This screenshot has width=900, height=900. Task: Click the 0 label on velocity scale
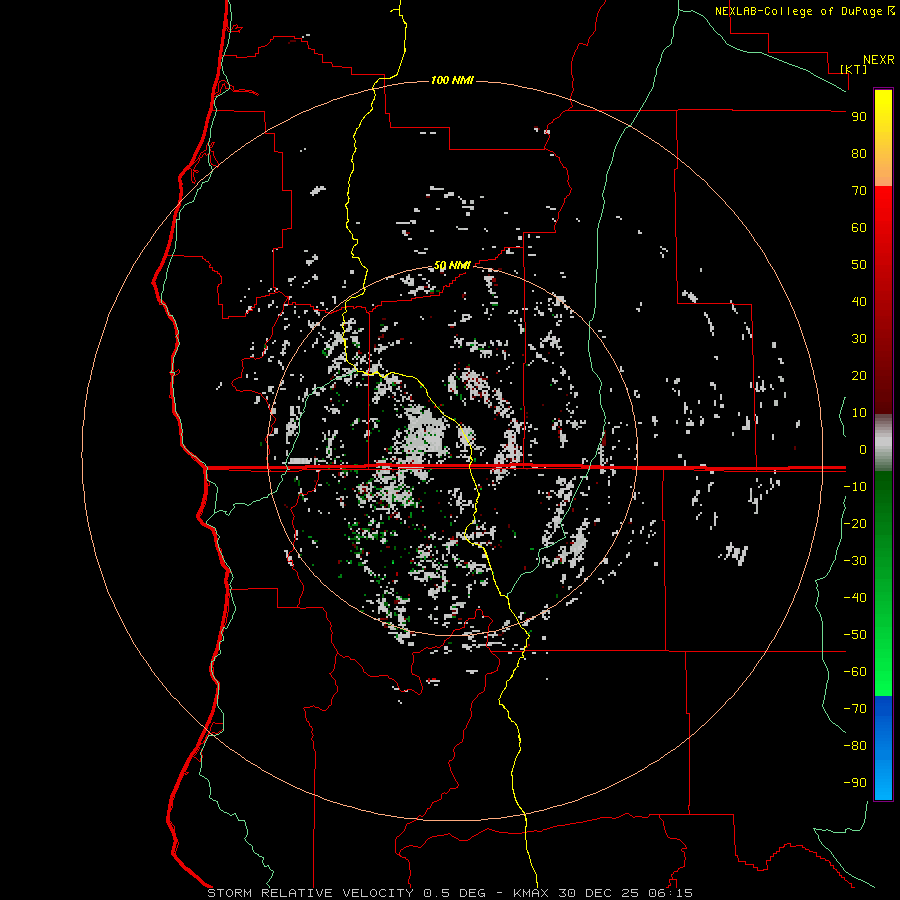click(862, 450)
